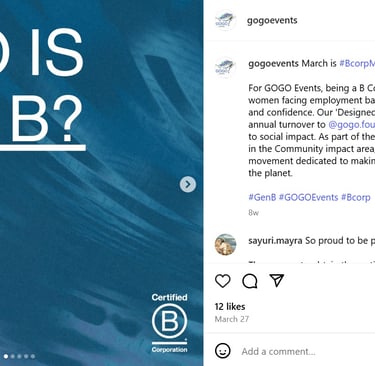Open the gogoevents username in the header
375x366 pixels.
272,20
